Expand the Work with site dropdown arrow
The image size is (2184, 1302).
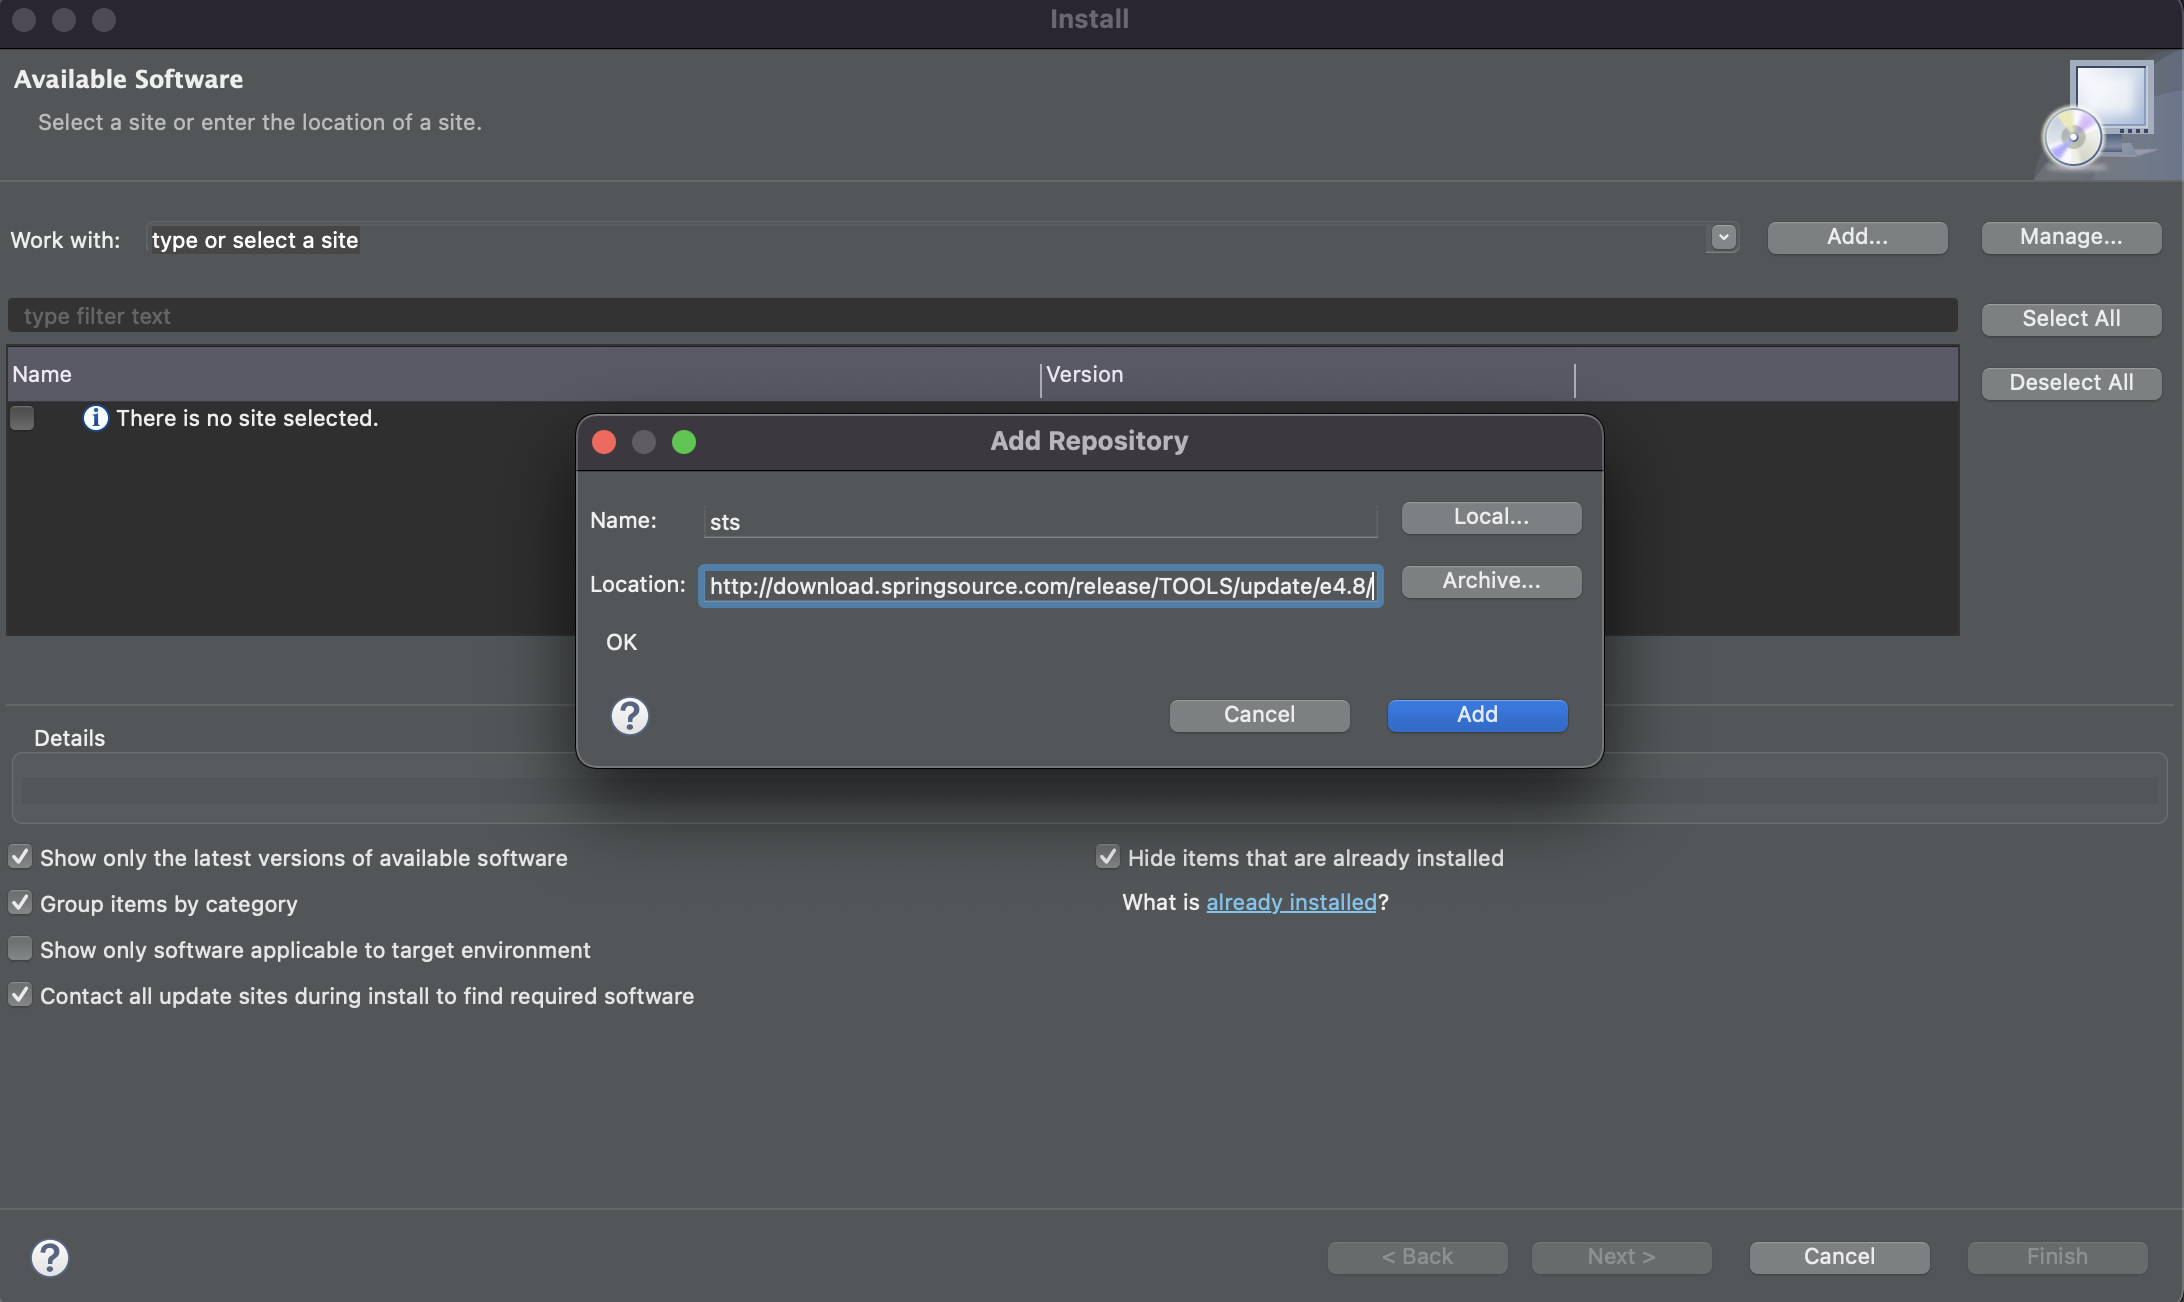coord(1722,238)
